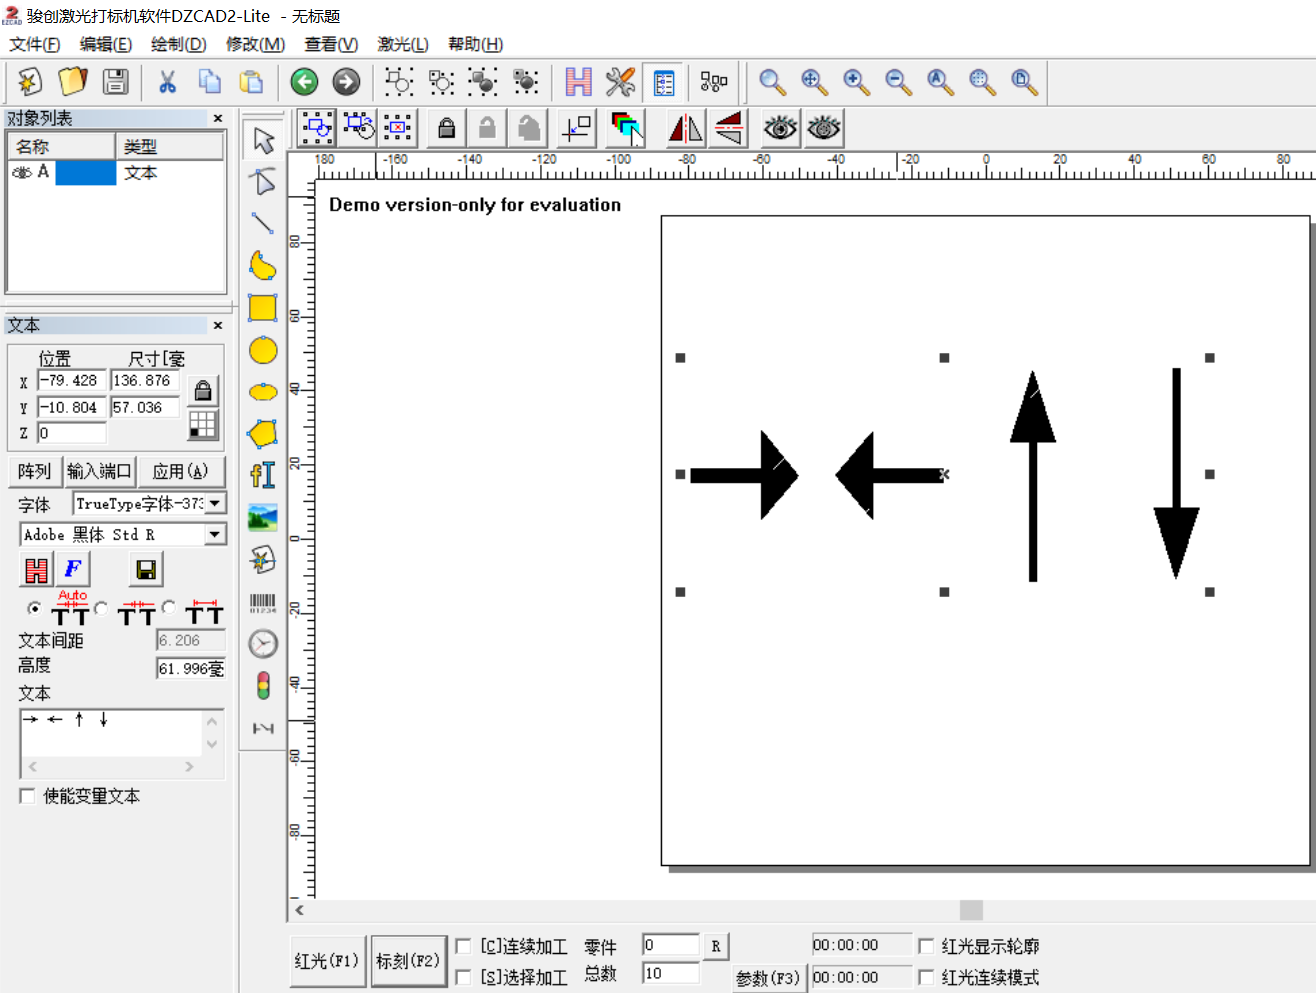The height and width of the screenshot is (993, 1316).
Task: Click the blue F font settings icon
Action: click(x=73, y=570)
